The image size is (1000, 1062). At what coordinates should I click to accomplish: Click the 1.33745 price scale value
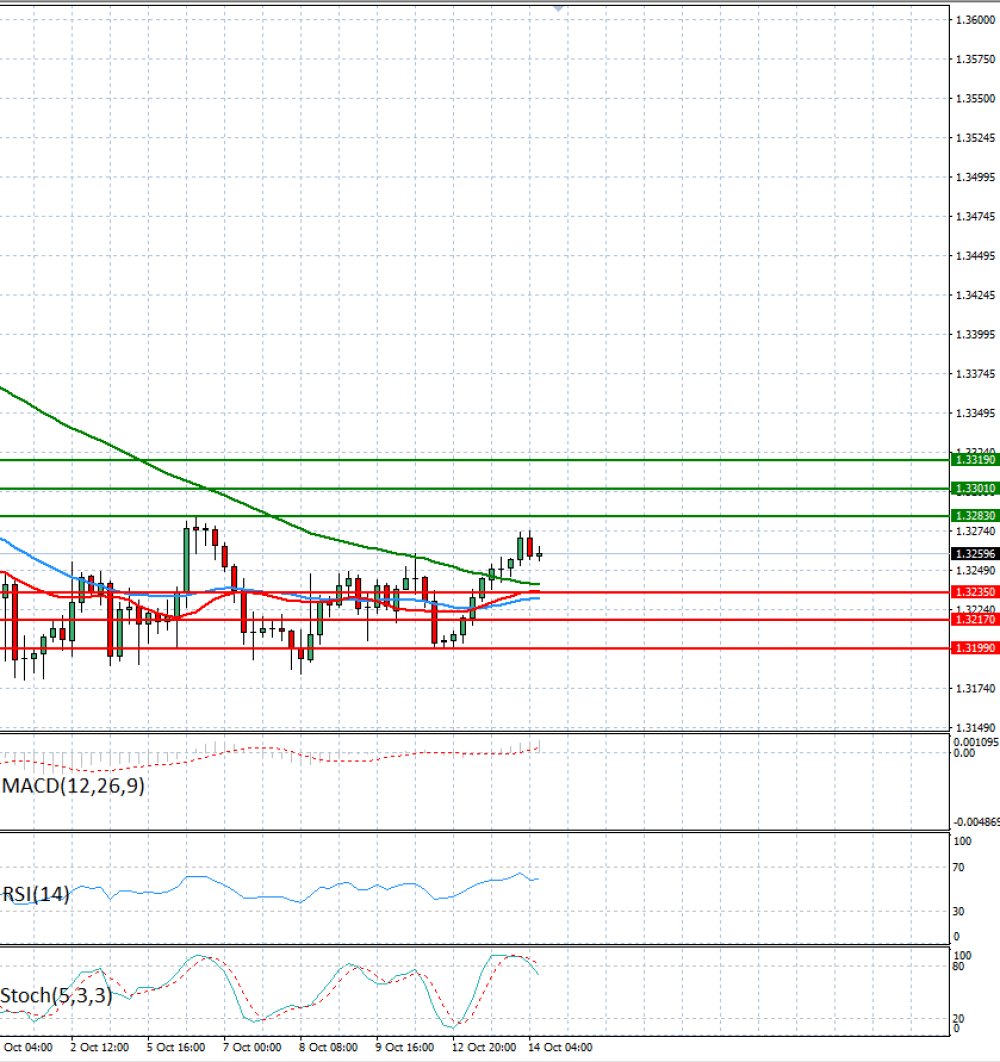[x=976, y=374]
